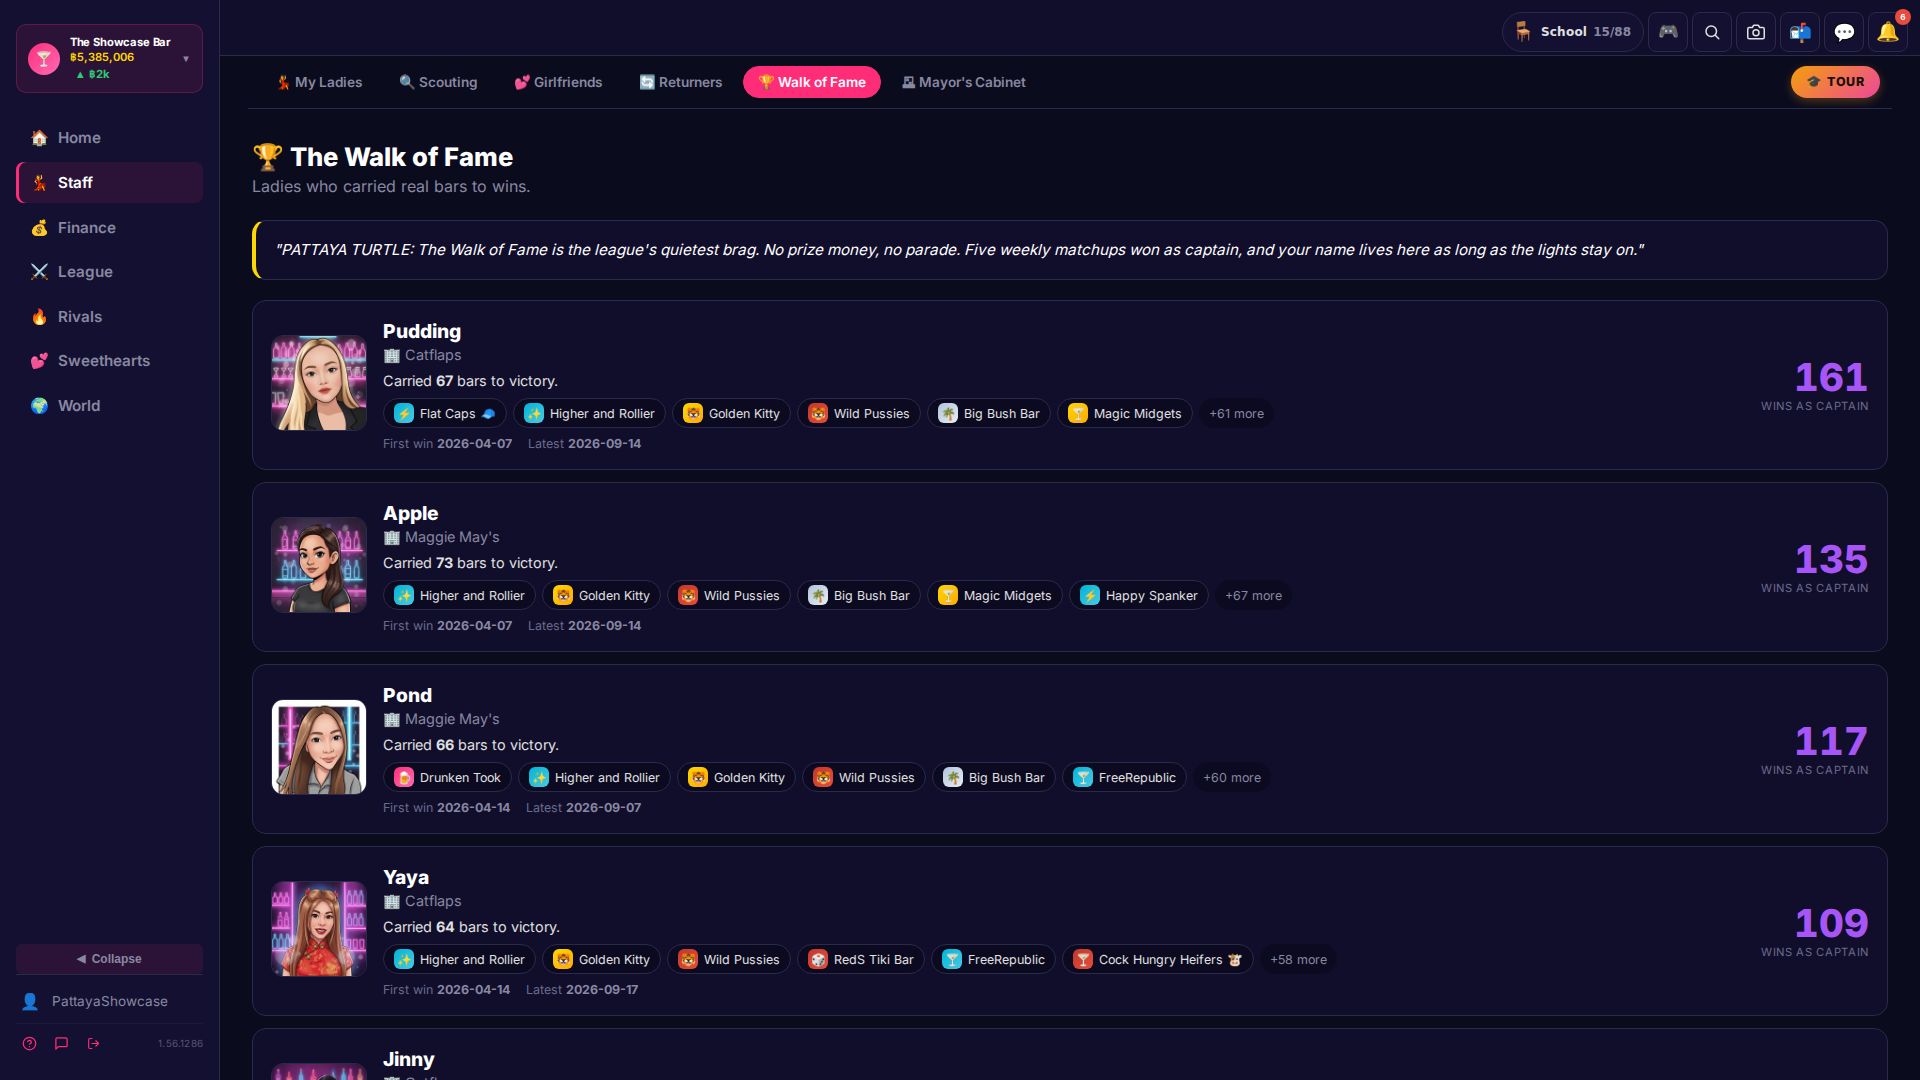Image resolution: width=1920 pixels, height=1080 pixels.
Task: Click the search magnifier icon
Action: point(1712,32)
